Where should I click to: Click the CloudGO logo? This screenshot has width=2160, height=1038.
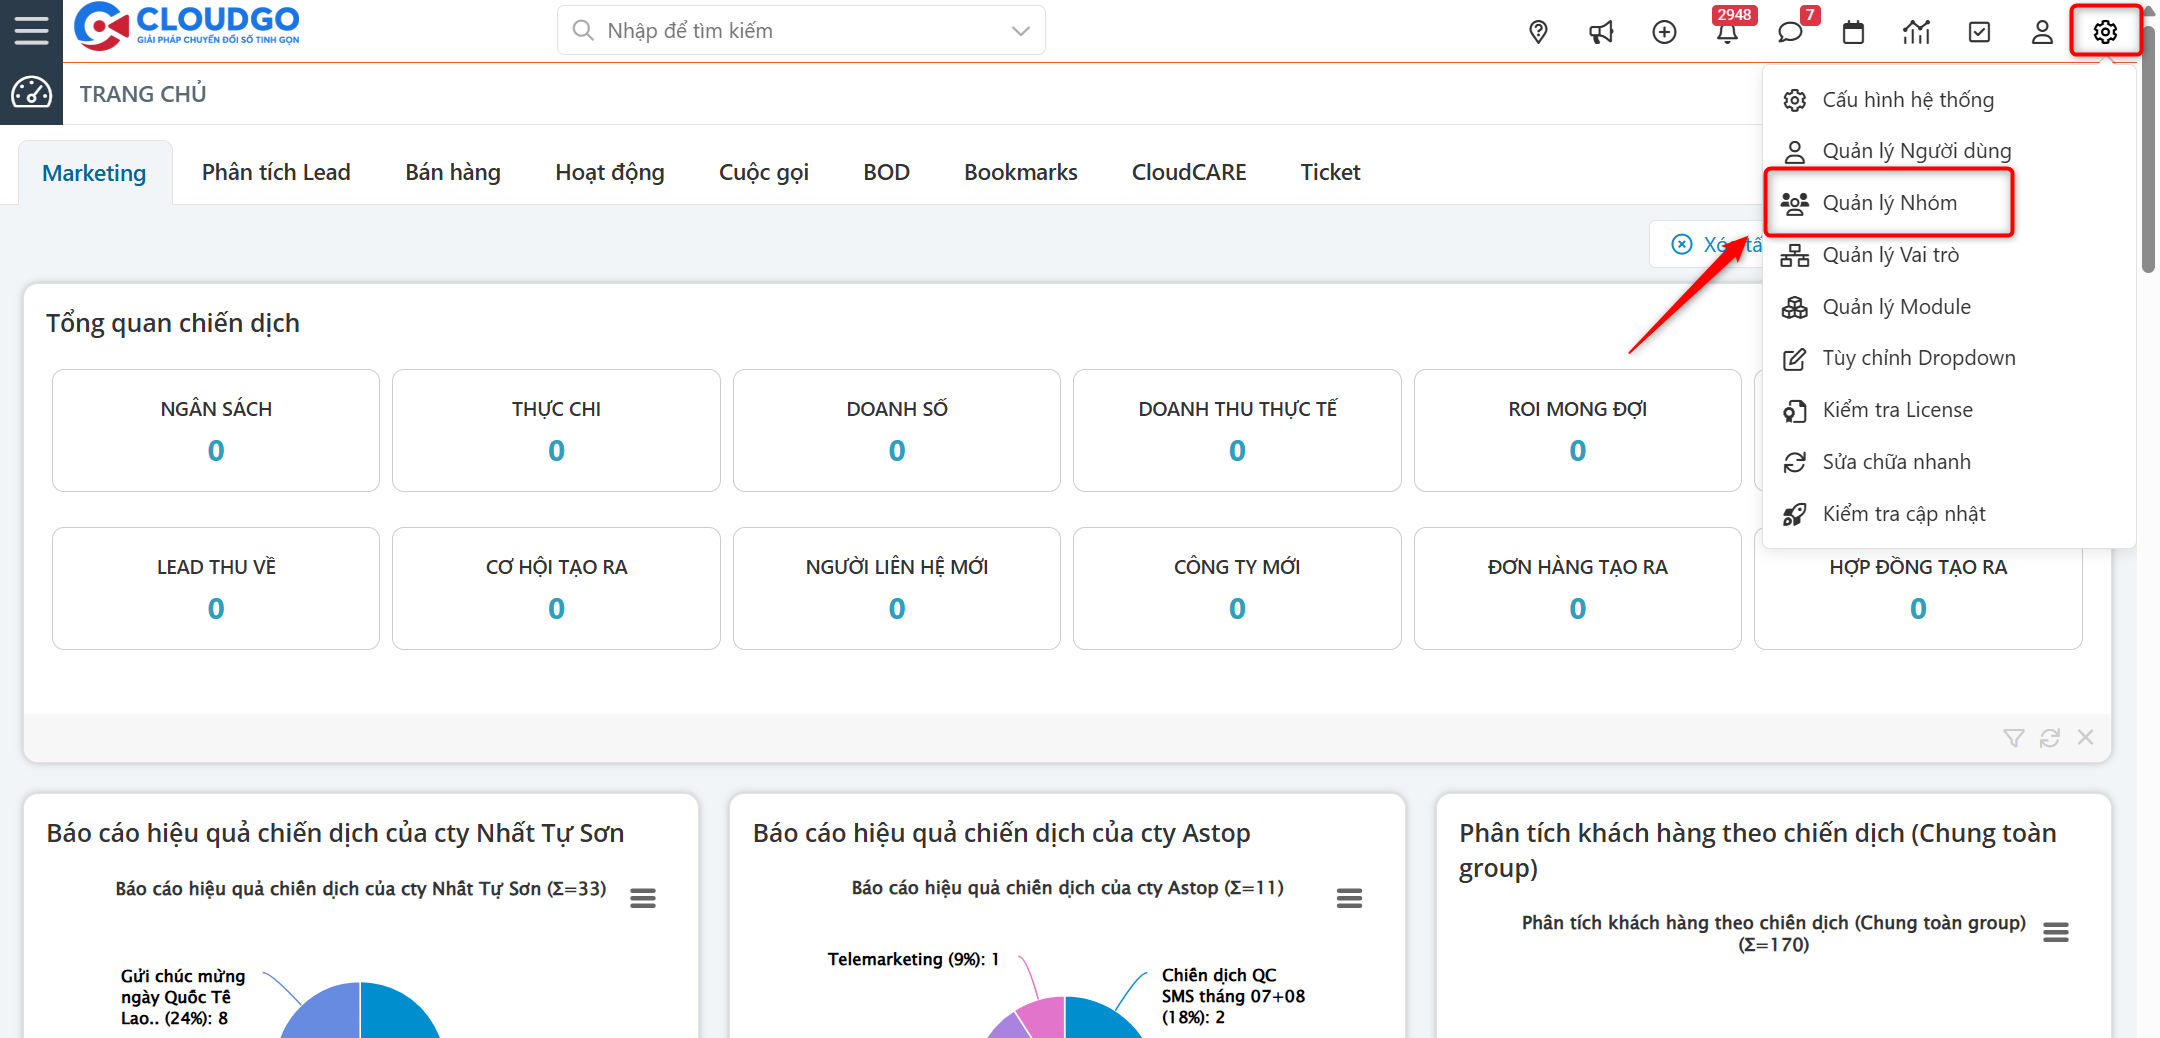pos(188,26)
